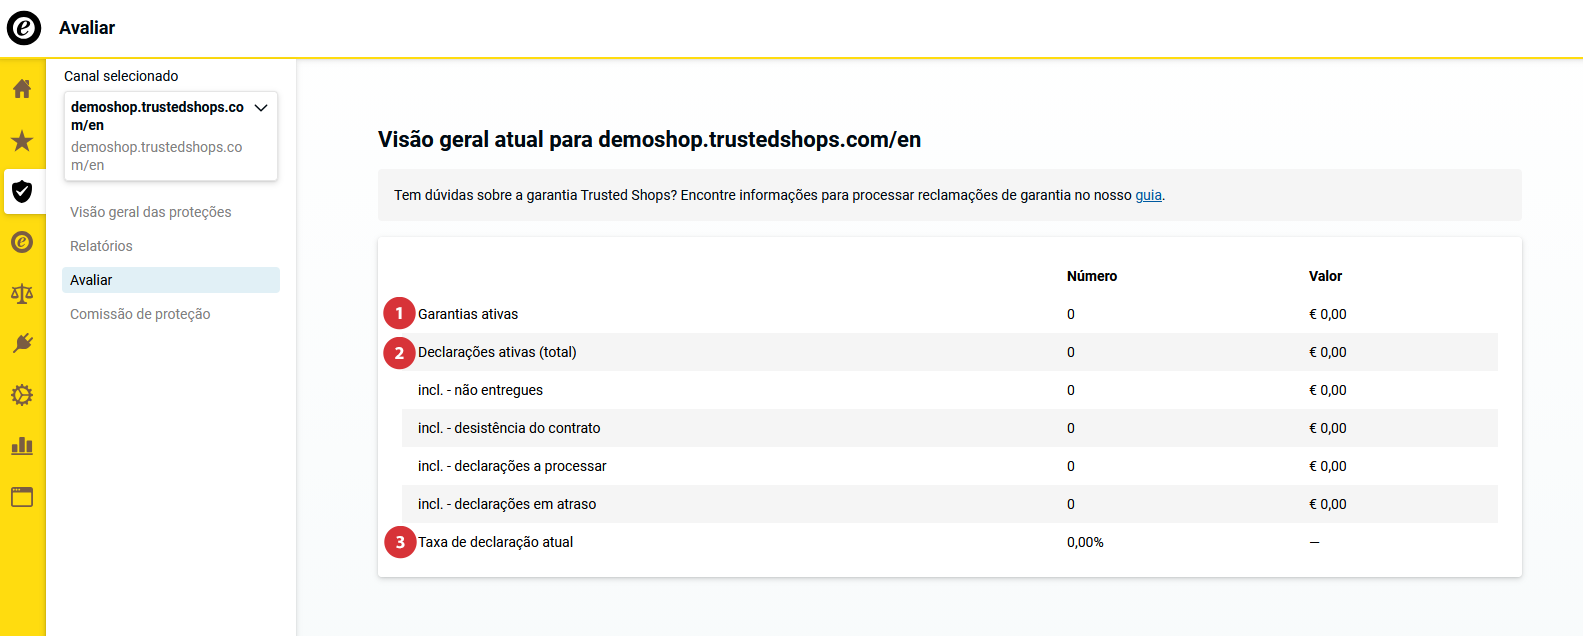1583x636 pixels.
Task: Click the number 0 for Declarações ativas (total)
Action: [x=1071, y=352]
